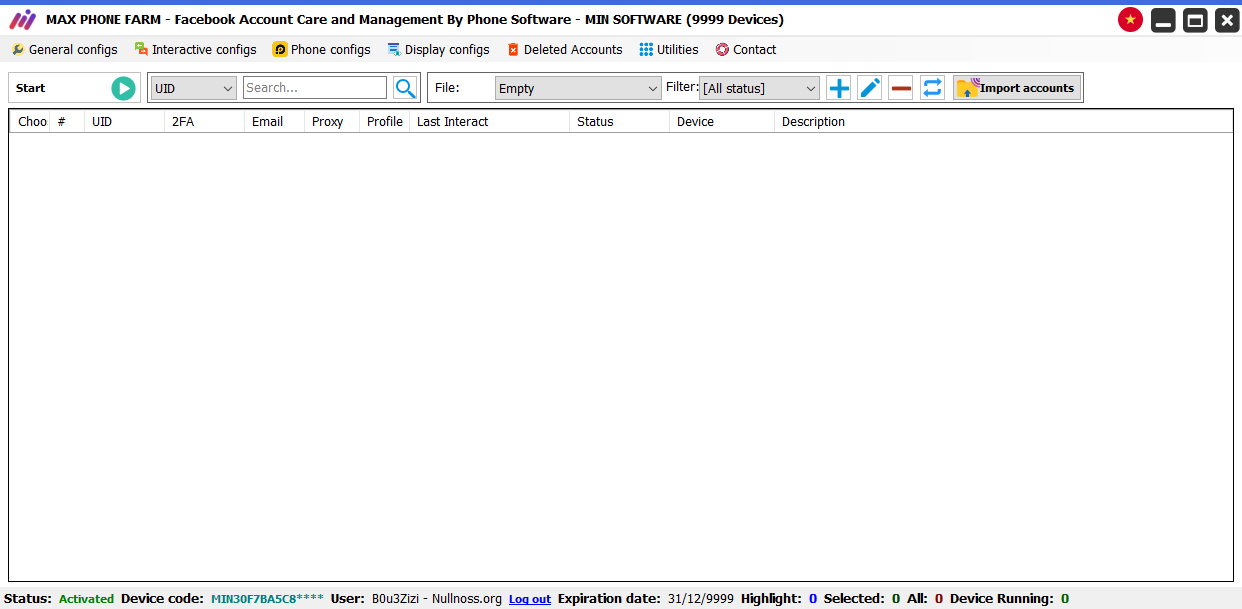Minimize the application window
1242x609 pixels.
(x=1163, y=20)
